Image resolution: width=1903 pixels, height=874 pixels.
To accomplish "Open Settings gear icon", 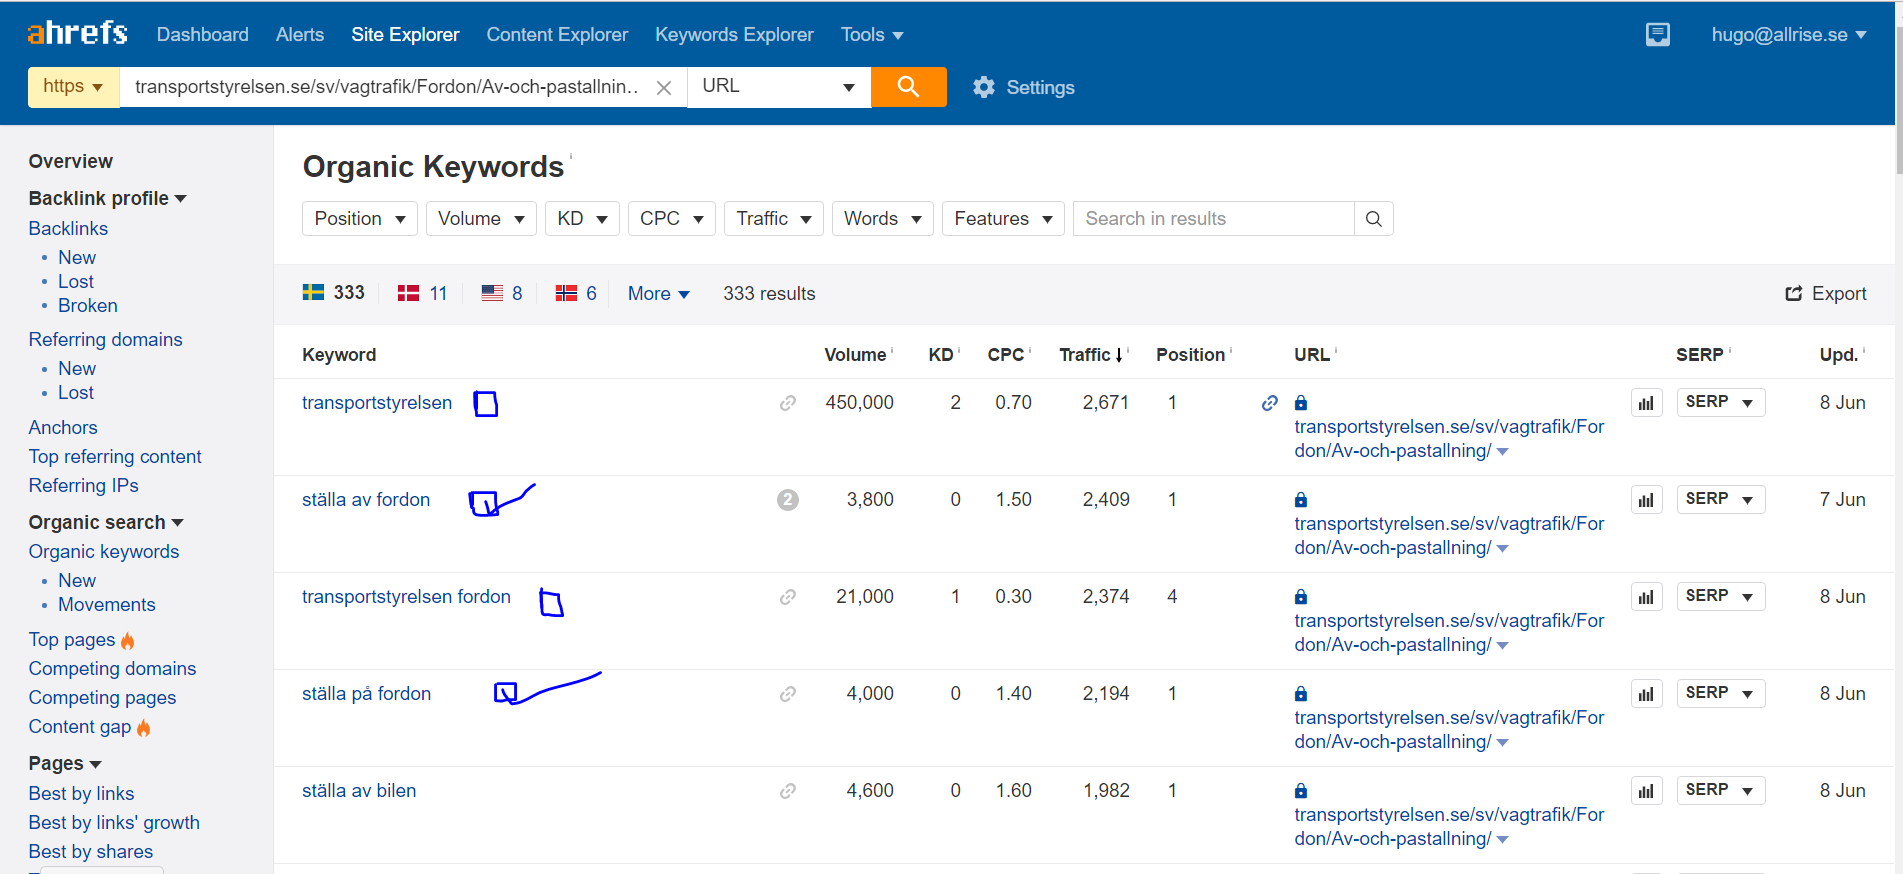I will [984, 88].
